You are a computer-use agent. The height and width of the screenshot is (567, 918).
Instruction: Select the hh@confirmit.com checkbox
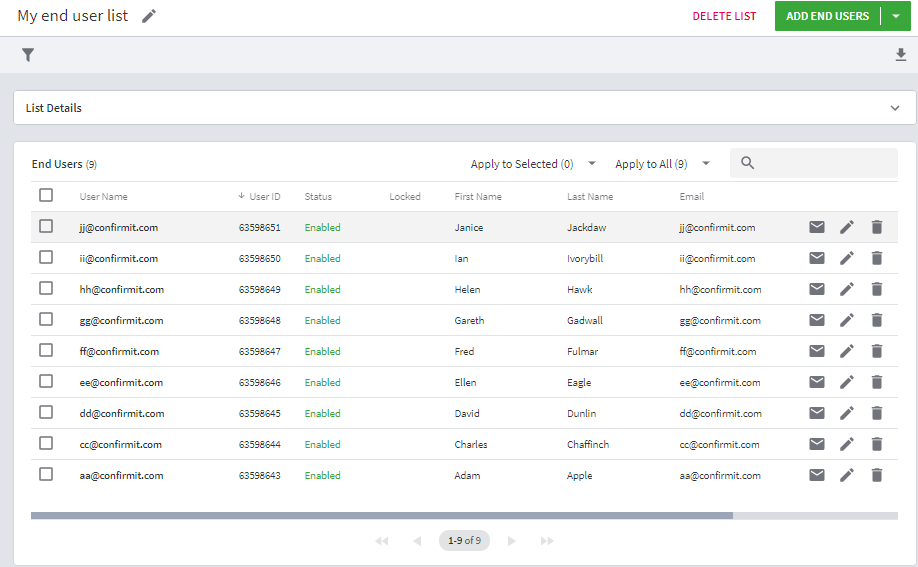pyautogui.click(x=46, y=288)
